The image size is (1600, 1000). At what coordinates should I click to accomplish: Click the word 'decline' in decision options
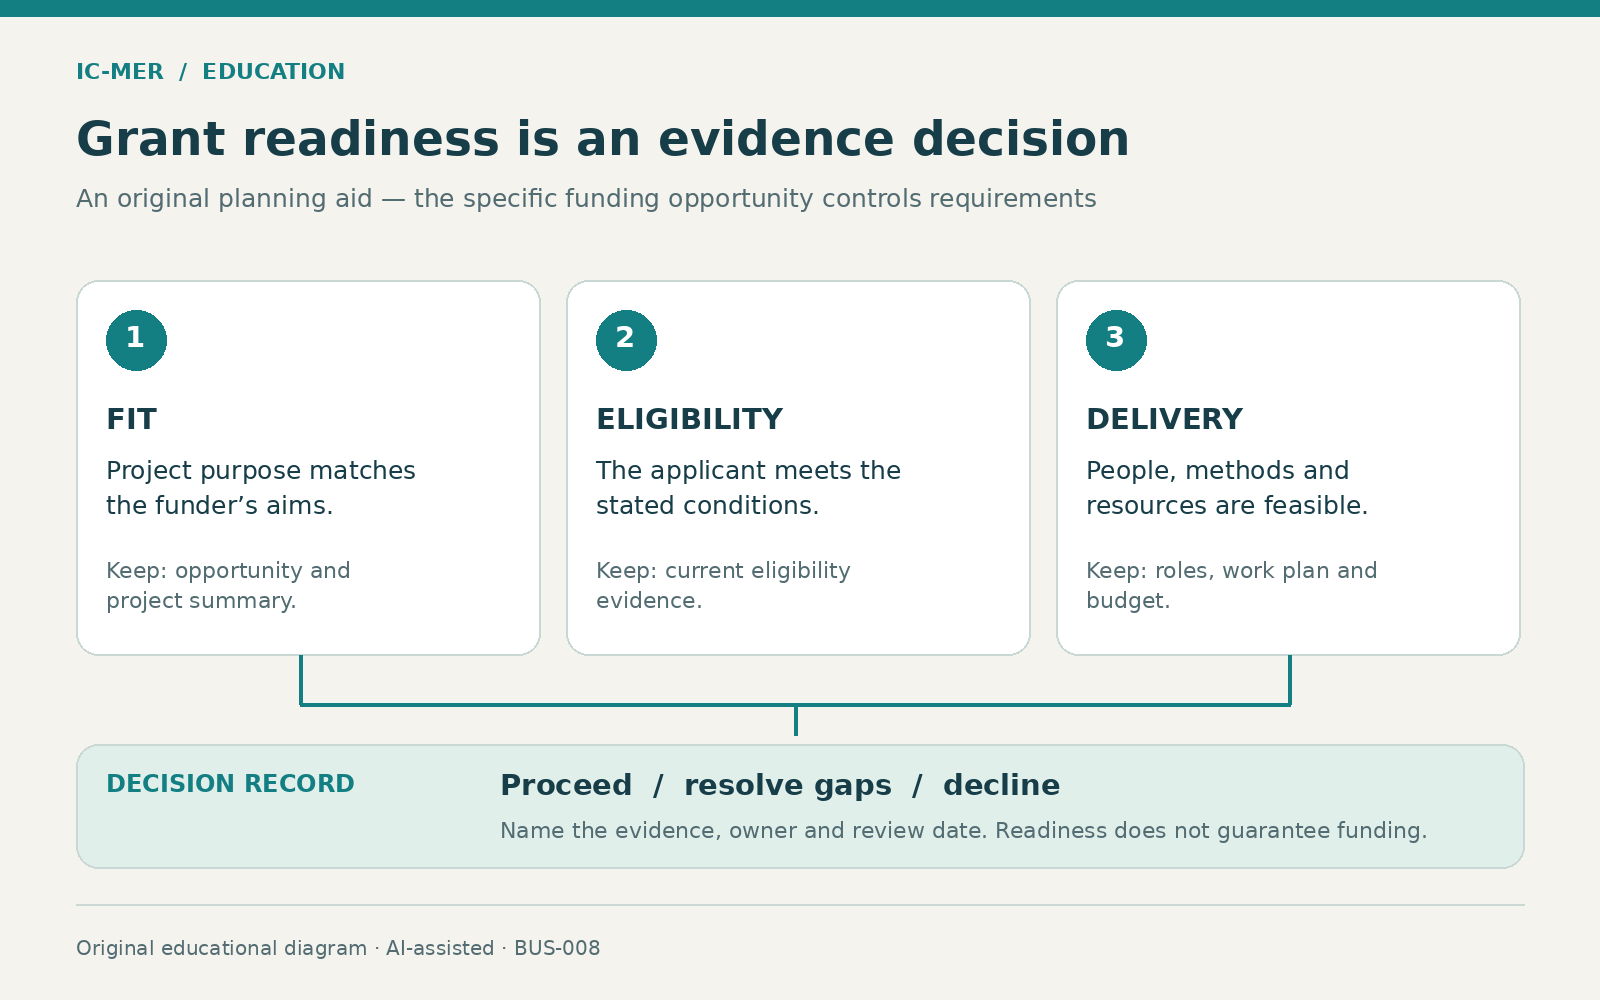[x=1001, y=786]
